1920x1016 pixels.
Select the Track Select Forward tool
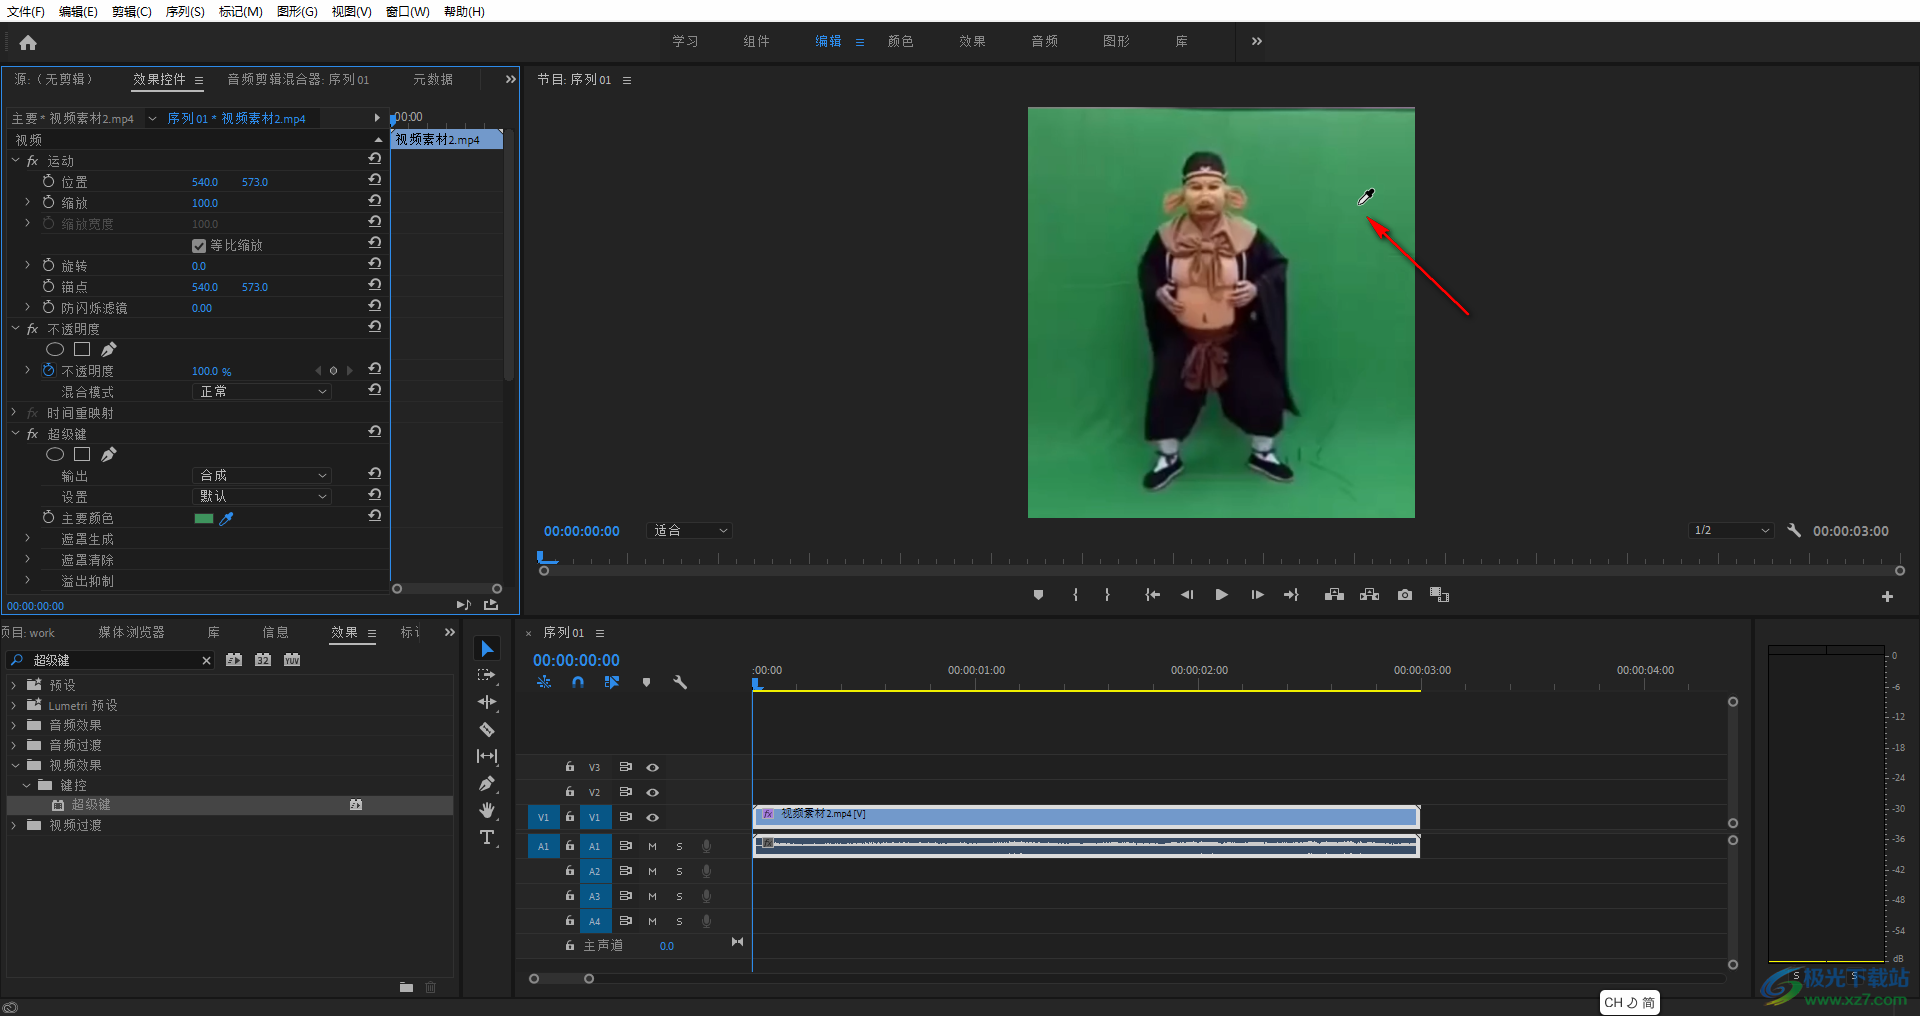tap(487, 676)
